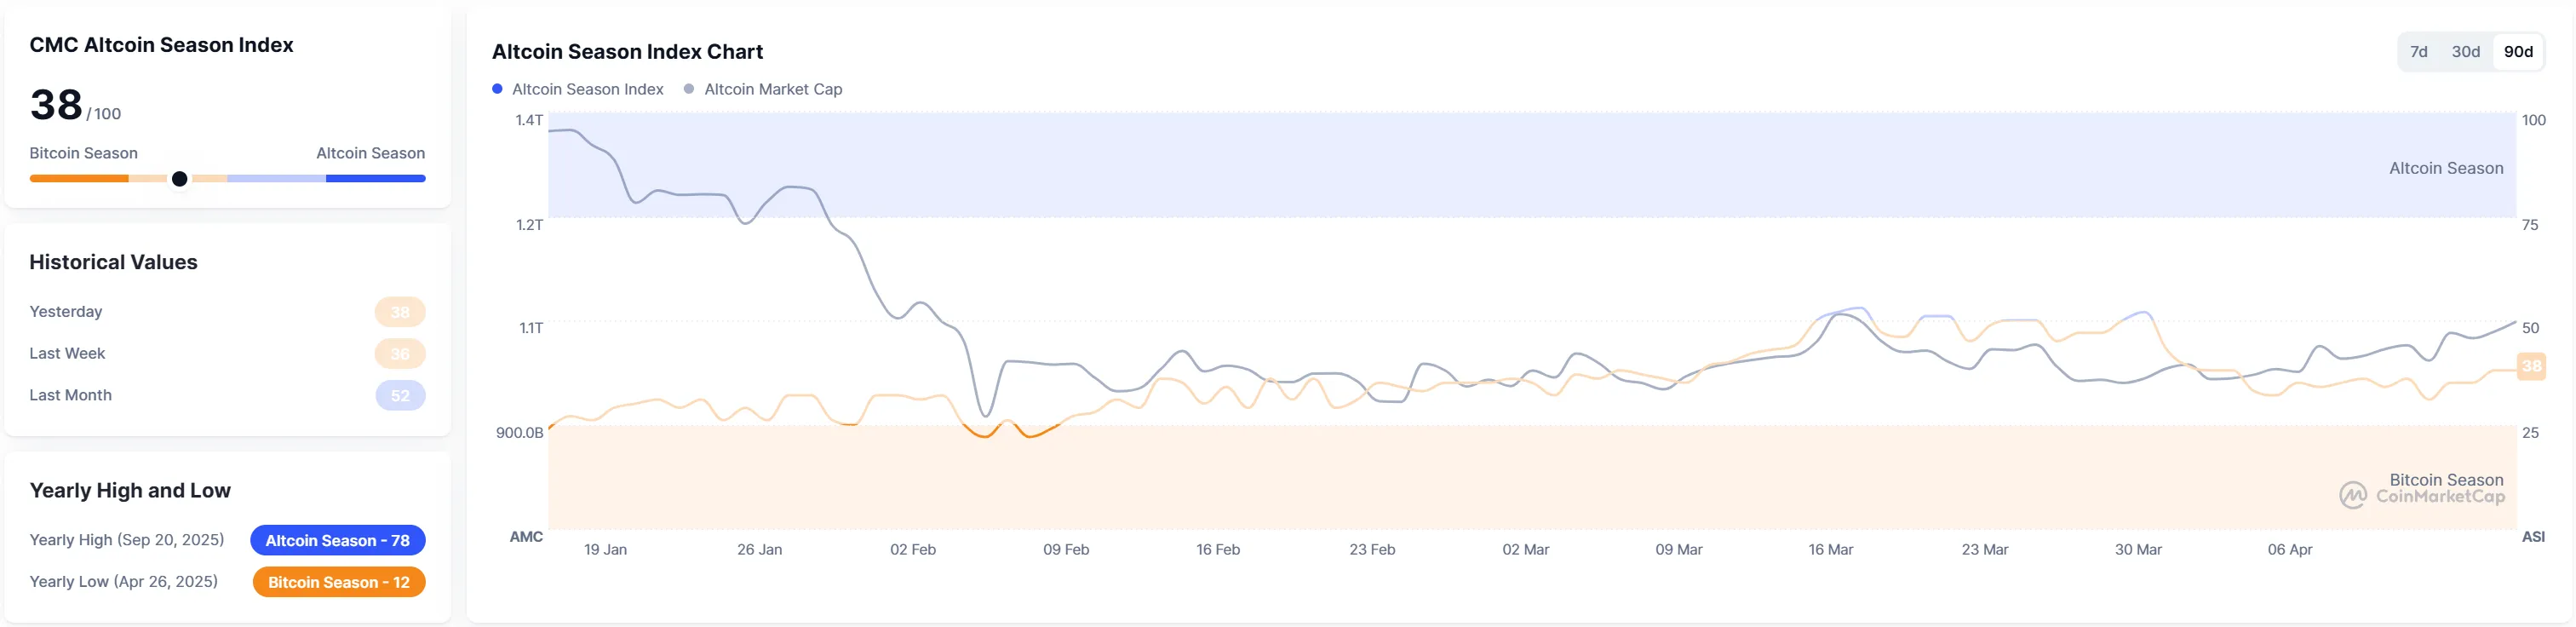The image size is (2576, 627).
Task: Click the gray Altcoin Market Cap legend dot
Action: [689, 89]
